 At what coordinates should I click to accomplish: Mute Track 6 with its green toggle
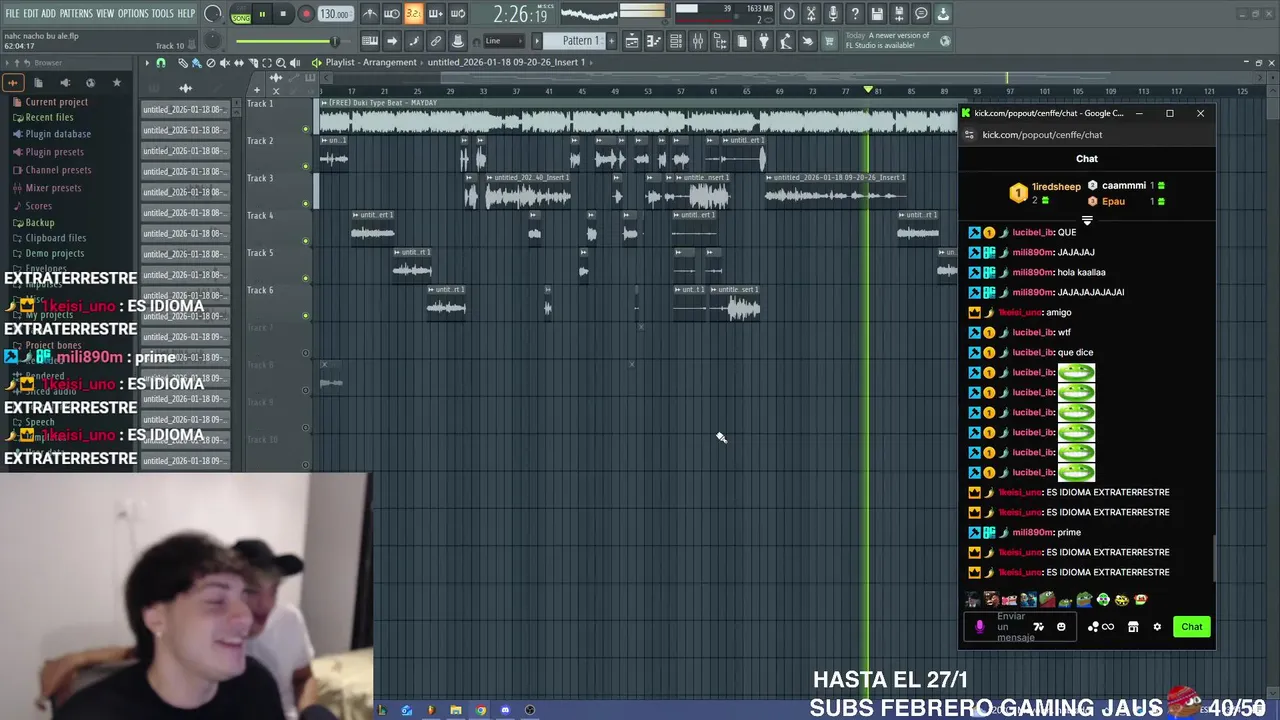coord(306,316)
